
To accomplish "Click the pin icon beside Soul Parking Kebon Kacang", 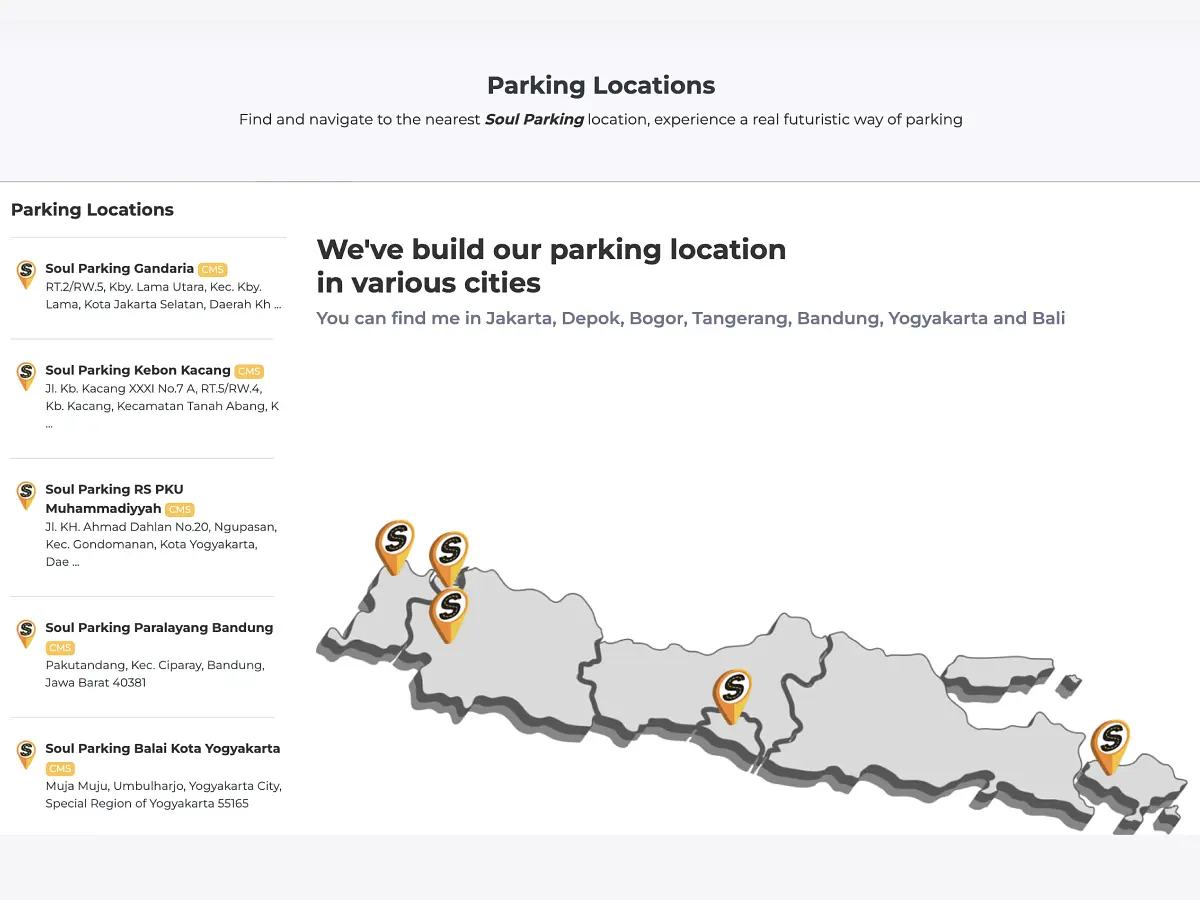I will point(26,377).
